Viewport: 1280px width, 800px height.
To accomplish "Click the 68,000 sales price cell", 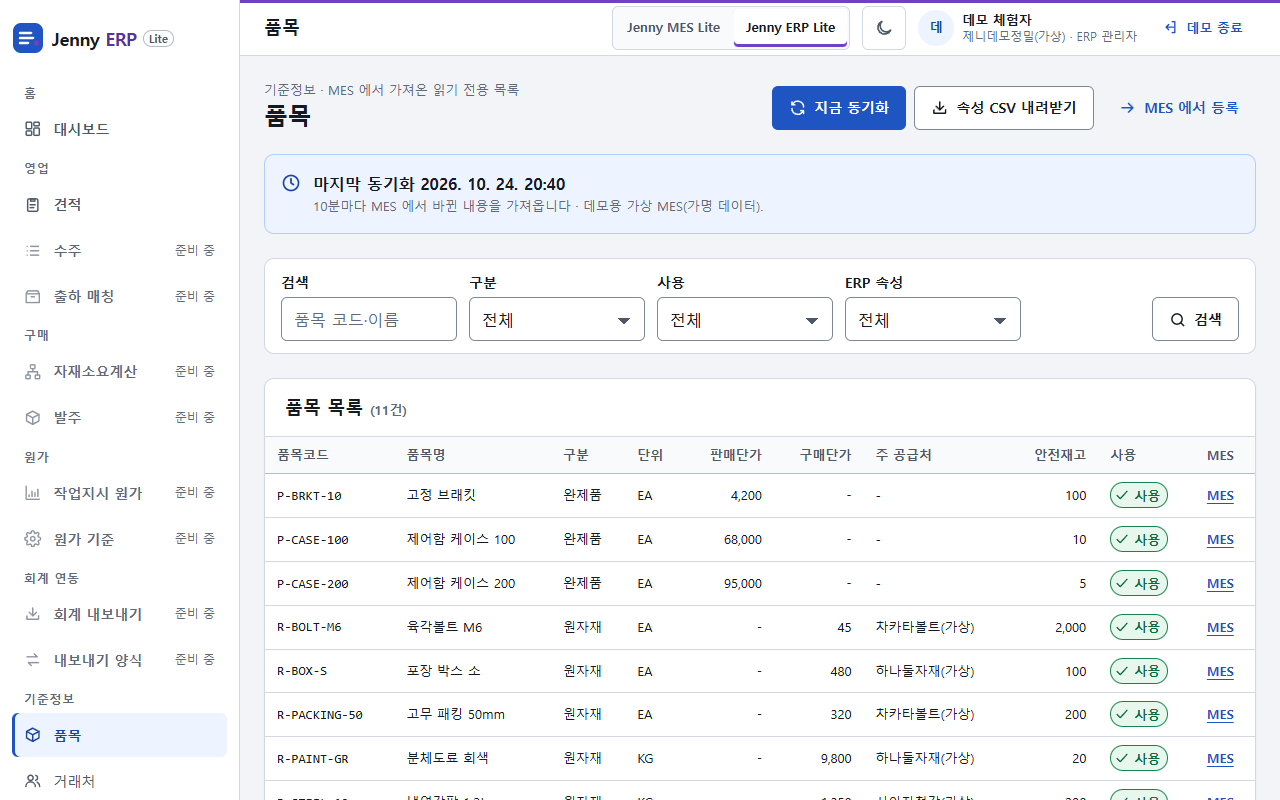I will (x=743, y=540).
